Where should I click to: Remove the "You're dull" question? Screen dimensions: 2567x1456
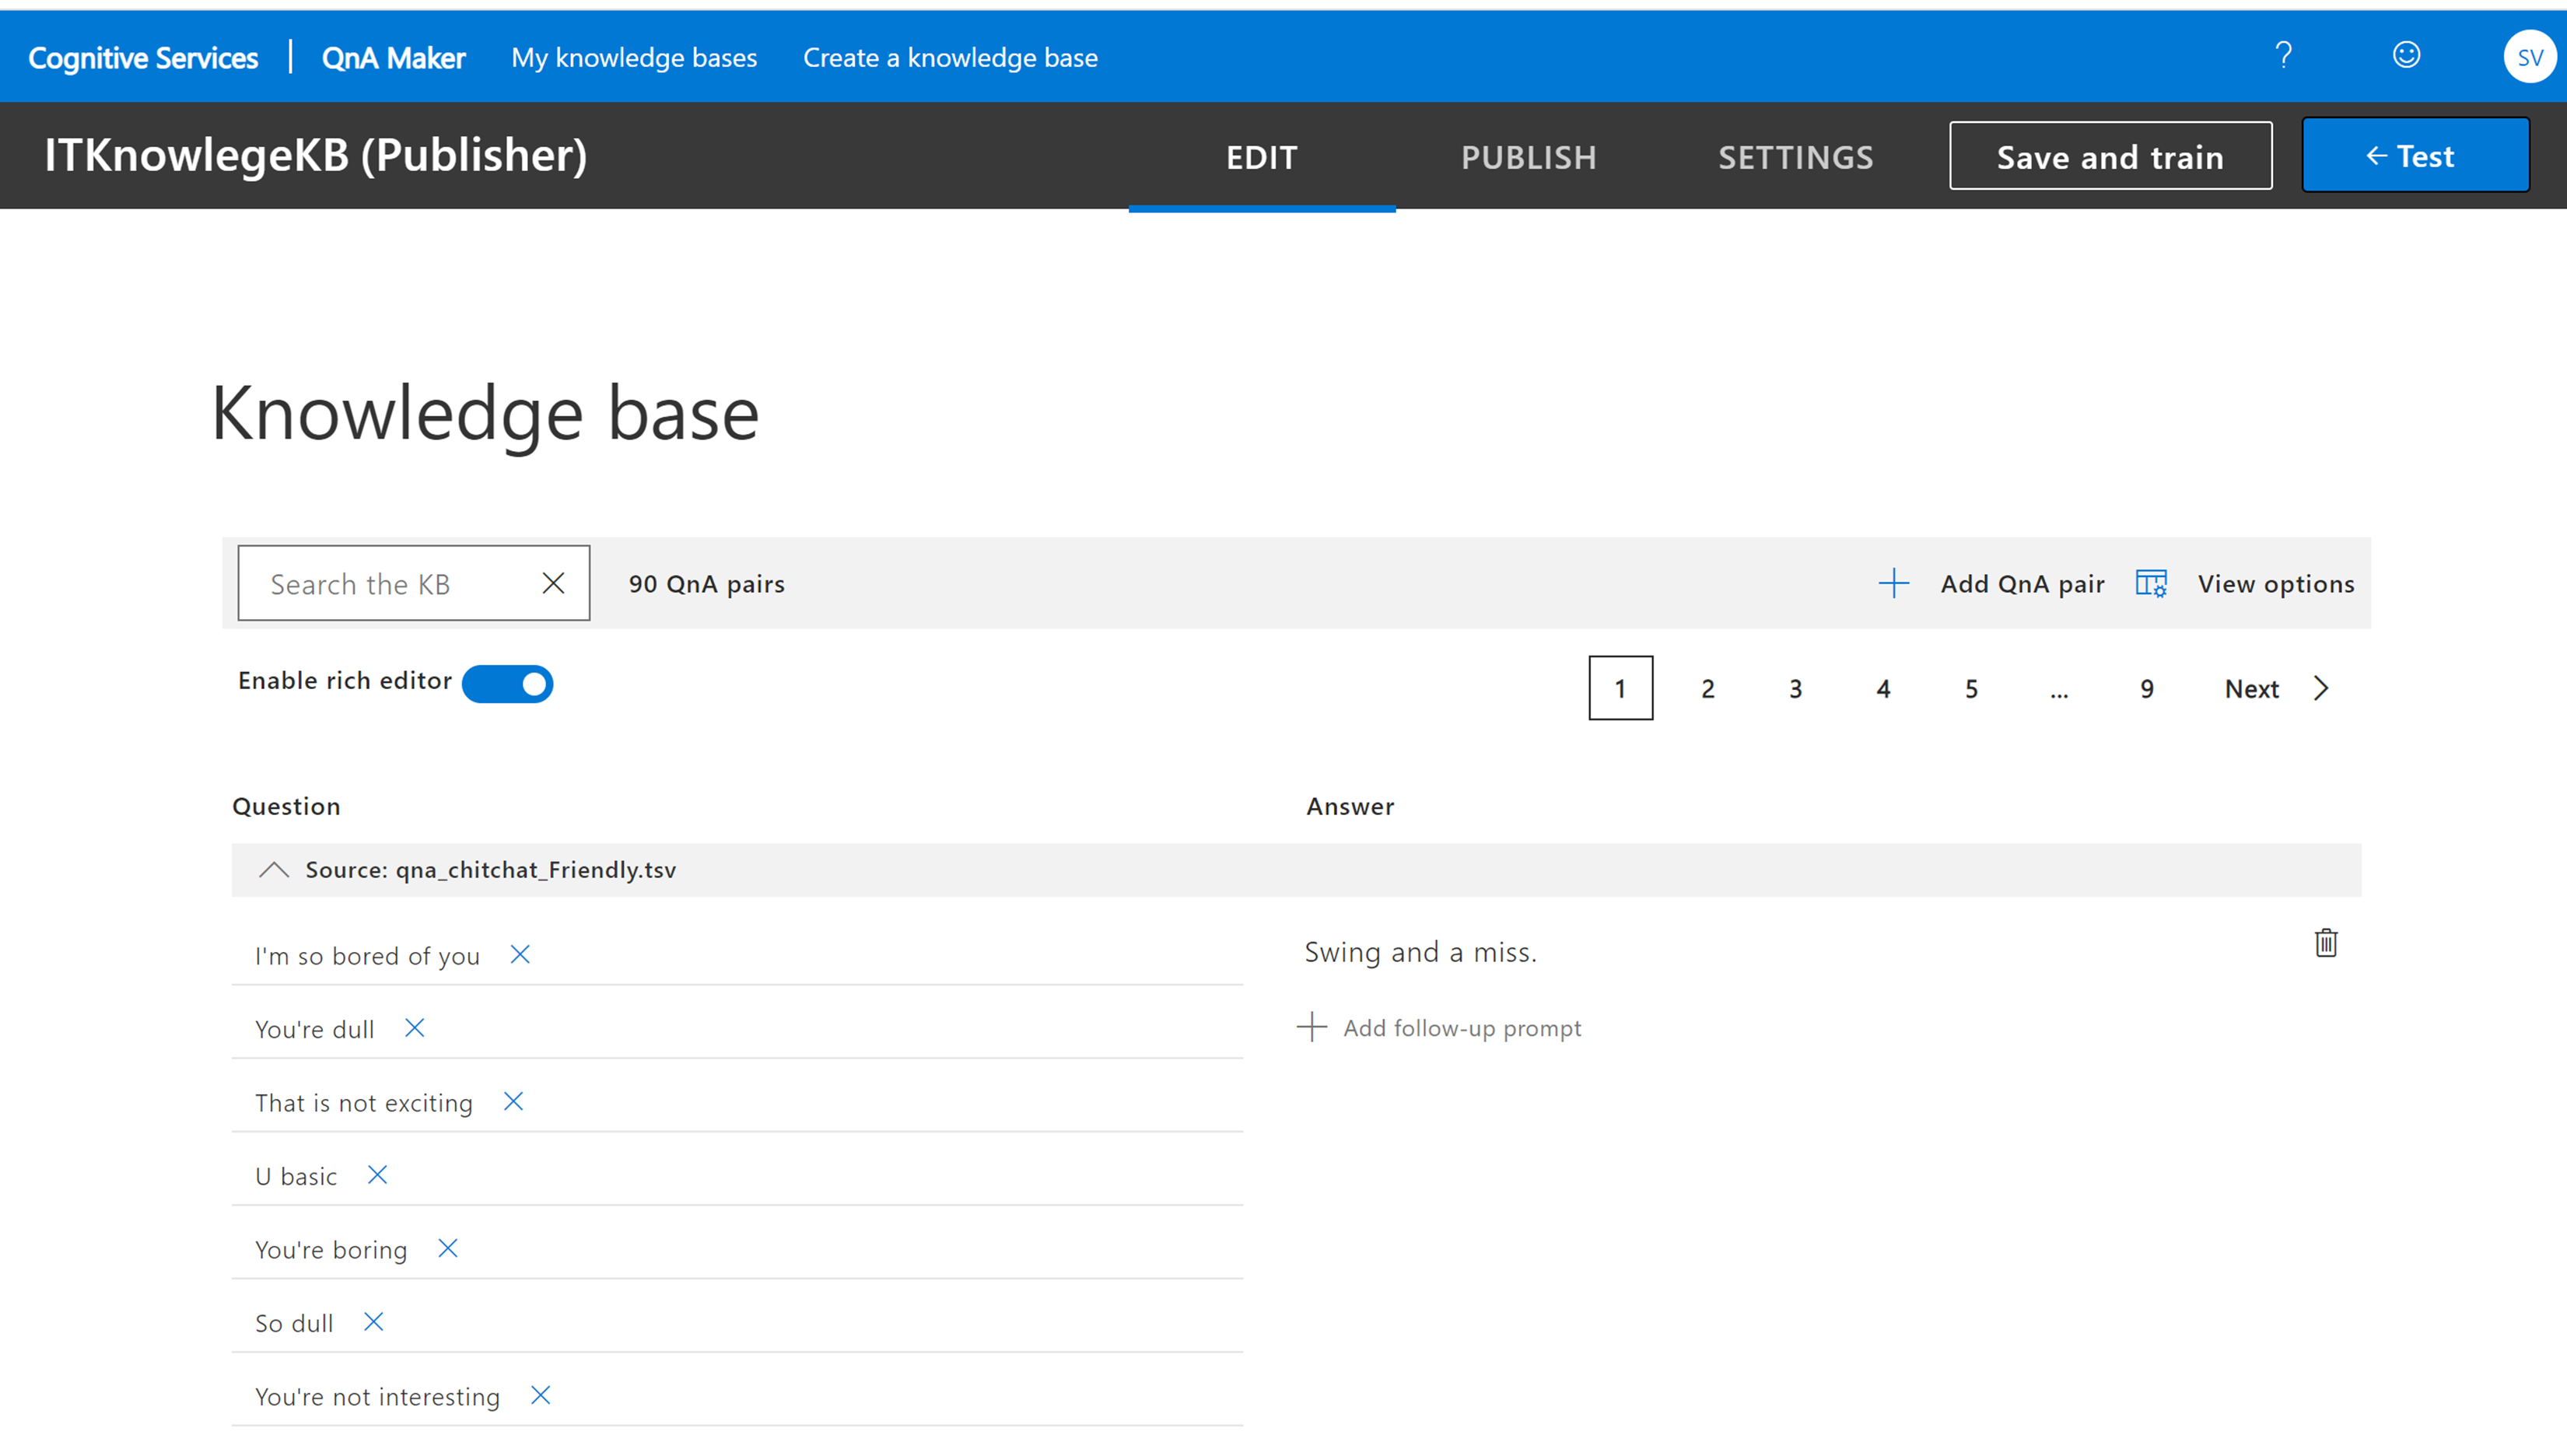pyautogui.click(x=414, y=1028)
